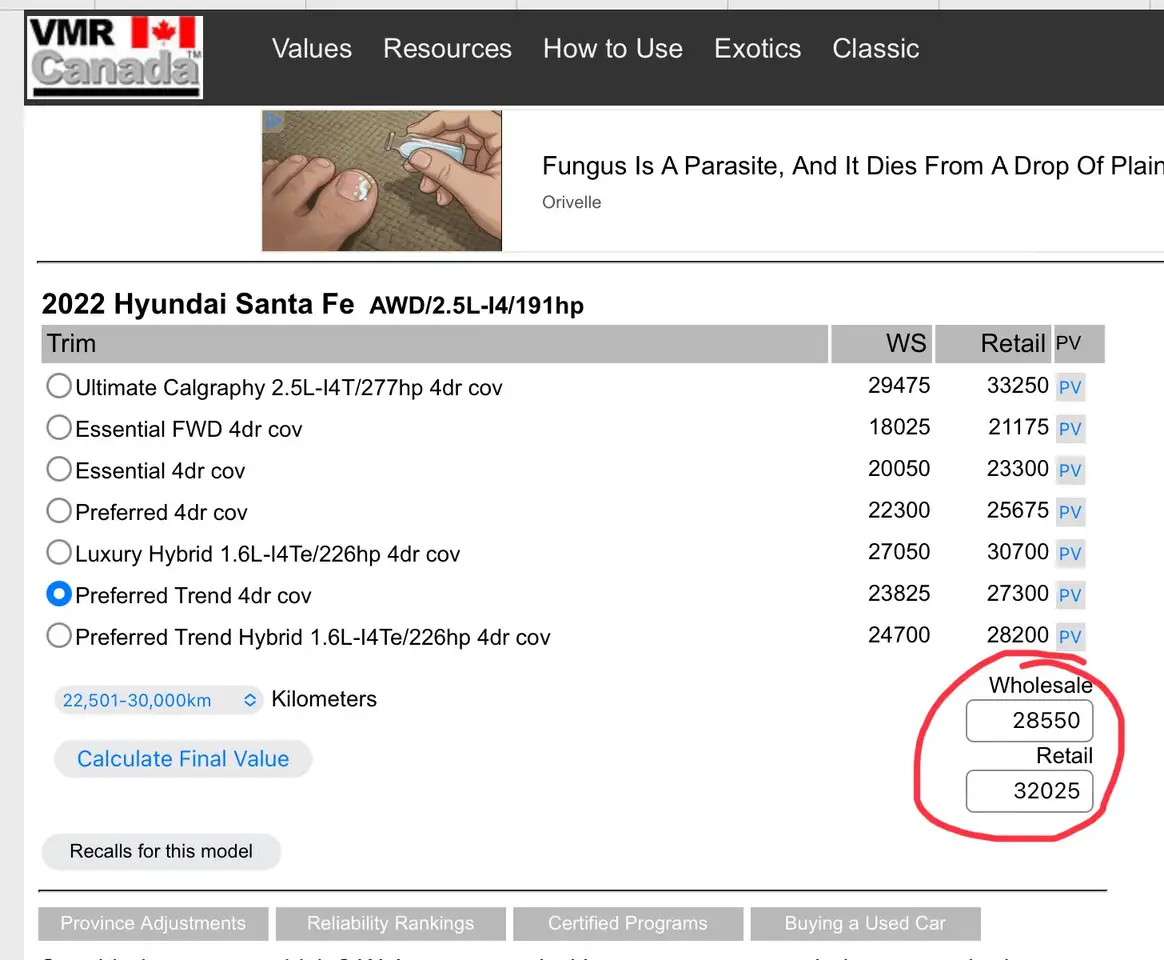Click the Fungus Is A Parasite ad headline

pyautogui.click(x=852, y=166)
